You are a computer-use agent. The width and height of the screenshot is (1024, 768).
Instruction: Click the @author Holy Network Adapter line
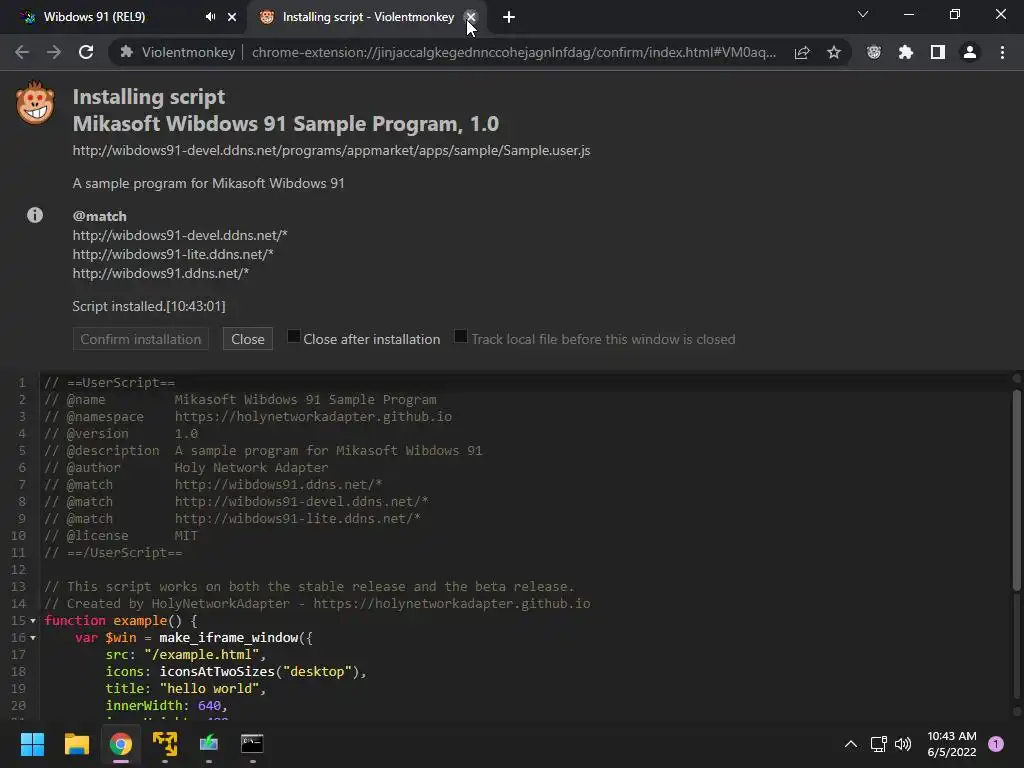click(186, 468)
